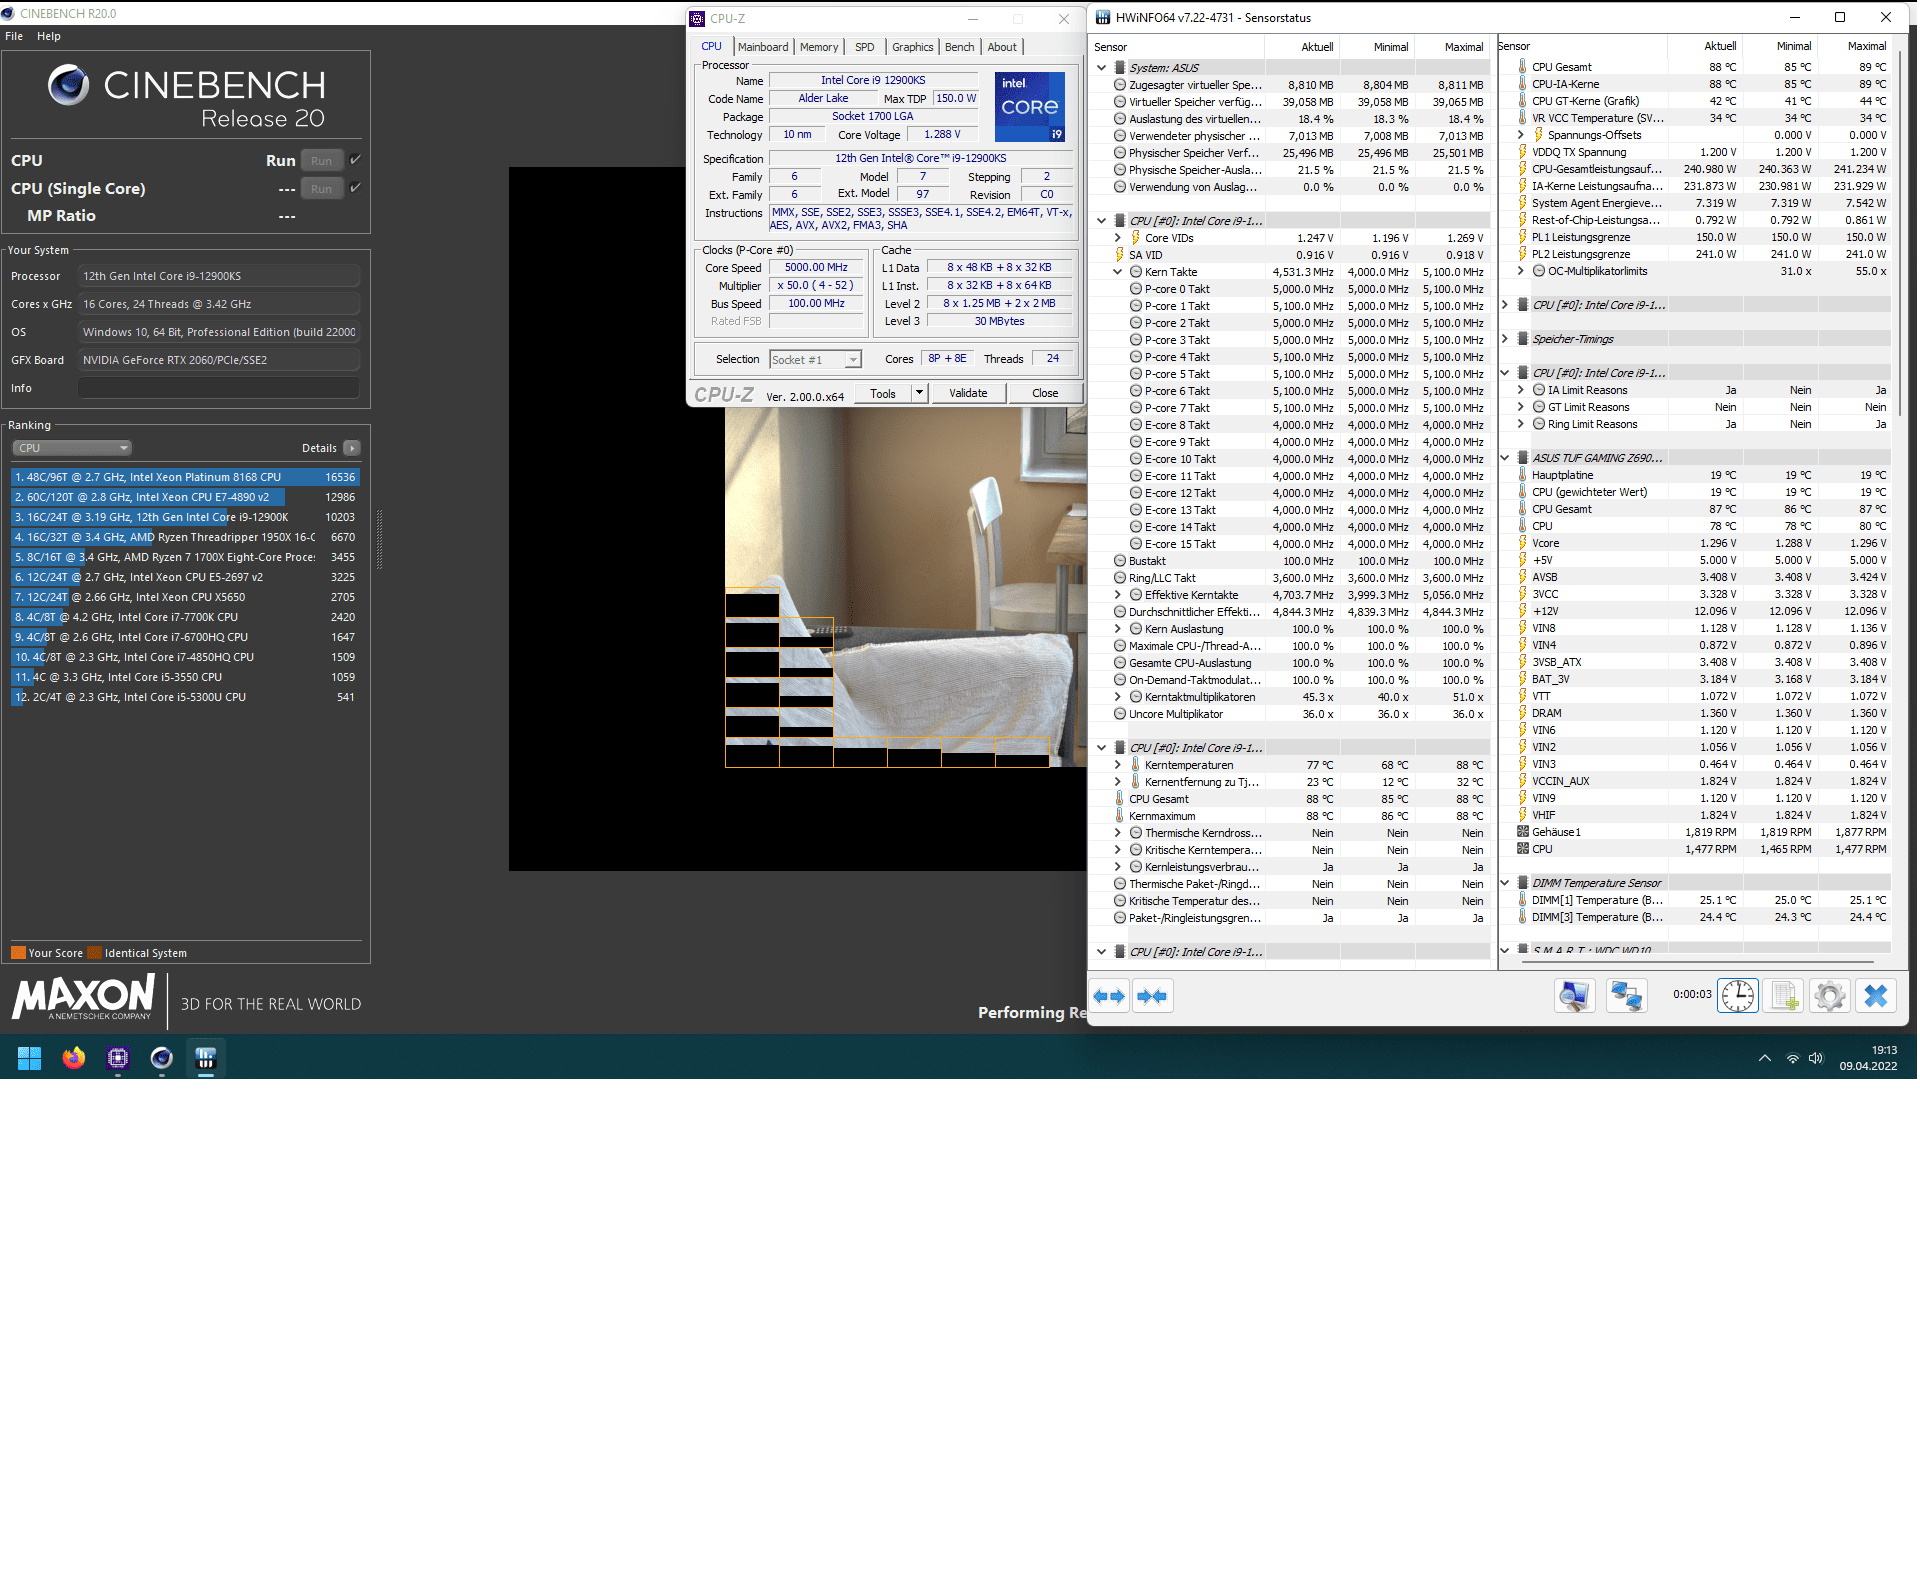The width and height of the screenshot is (1920, 1592).
Task: Toggle the CPU Single Core test checkbox
Action: (355, 188)
